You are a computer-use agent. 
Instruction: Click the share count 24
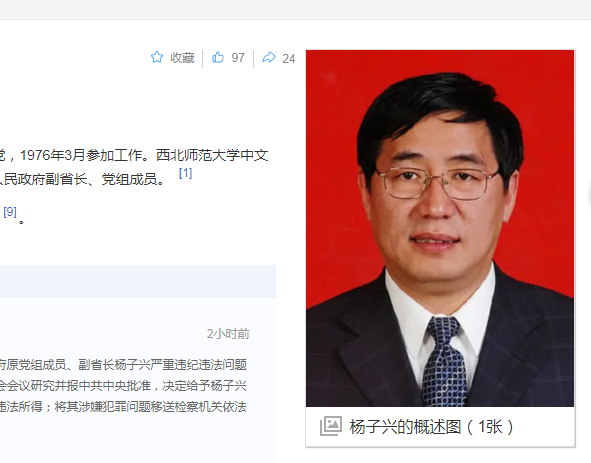tap(288, 58)
